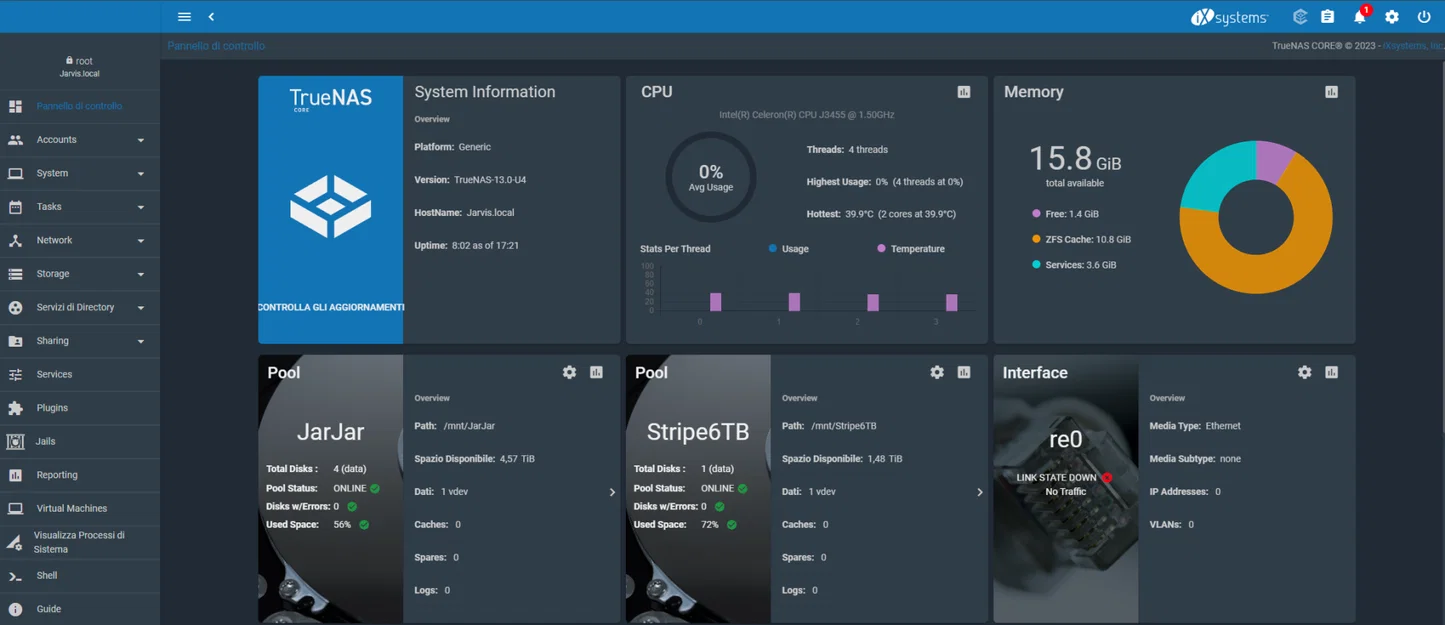1445x625 pixels.
Task: Click the CPU average usage gauge
Action: [711, 177]
